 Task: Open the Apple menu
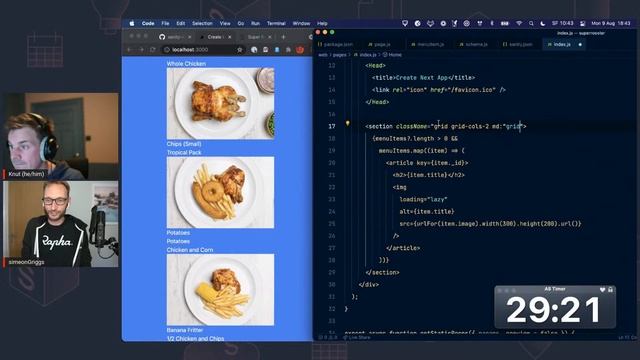click(132, 24)
